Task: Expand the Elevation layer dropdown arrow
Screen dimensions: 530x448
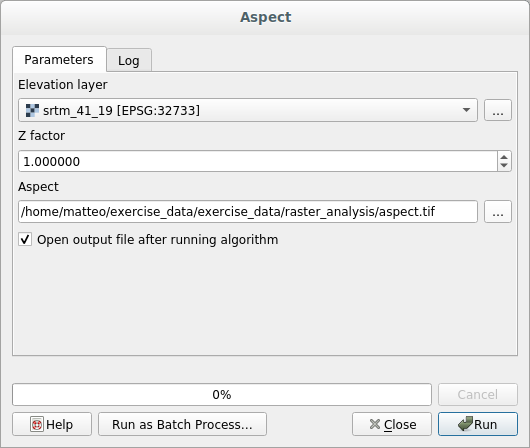Action: pyautogui.click(x=466, y=110)
